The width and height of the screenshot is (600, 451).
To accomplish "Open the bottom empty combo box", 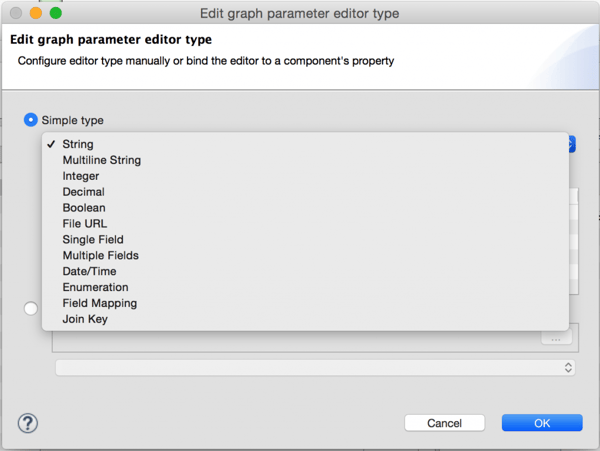I will click(x=315, y=368).
